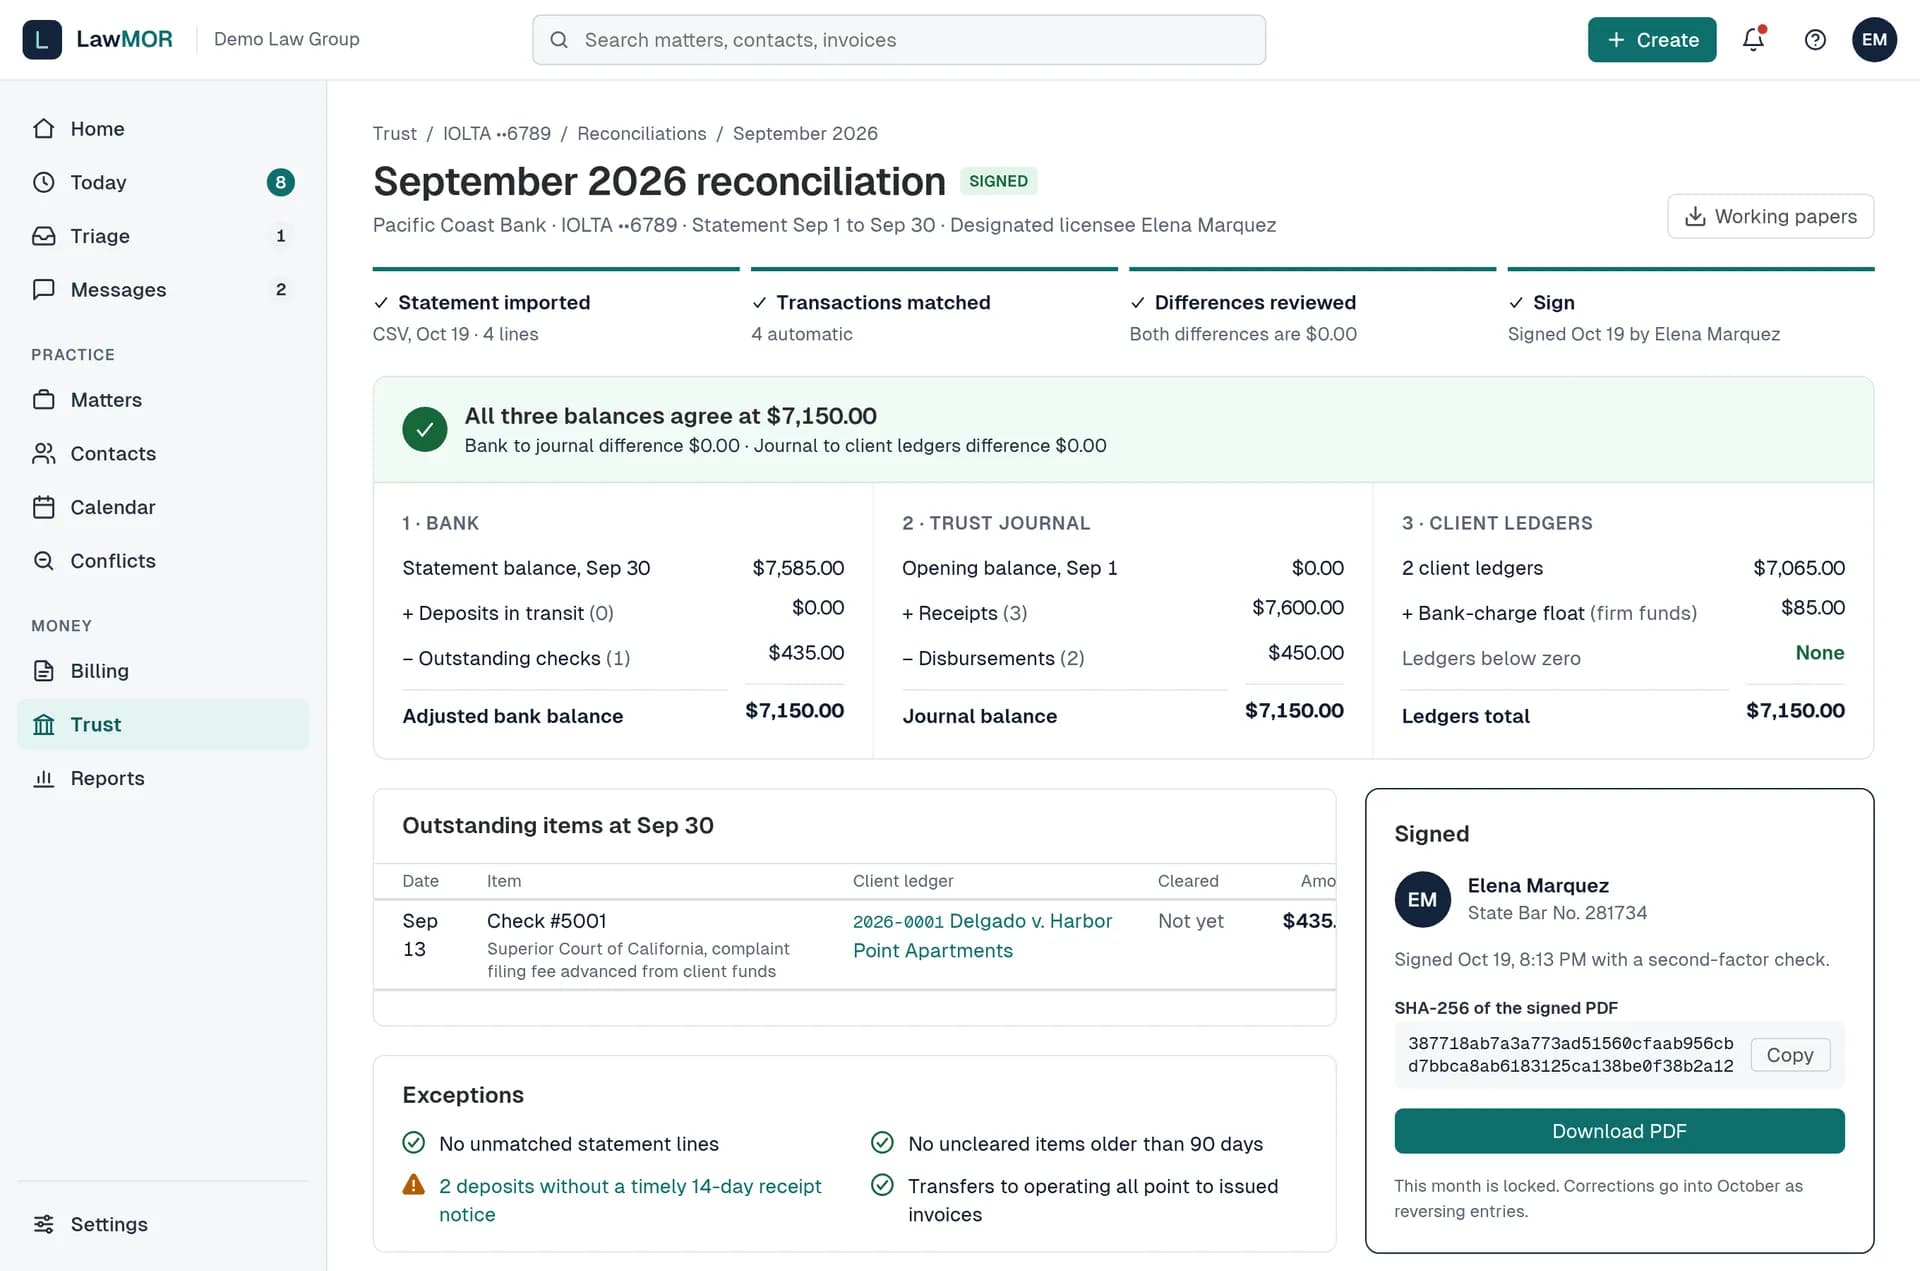The width and height of the screenshot is (1920, 1271).
Task: Click the Today count badge 8
Action: tap(281, 182)
